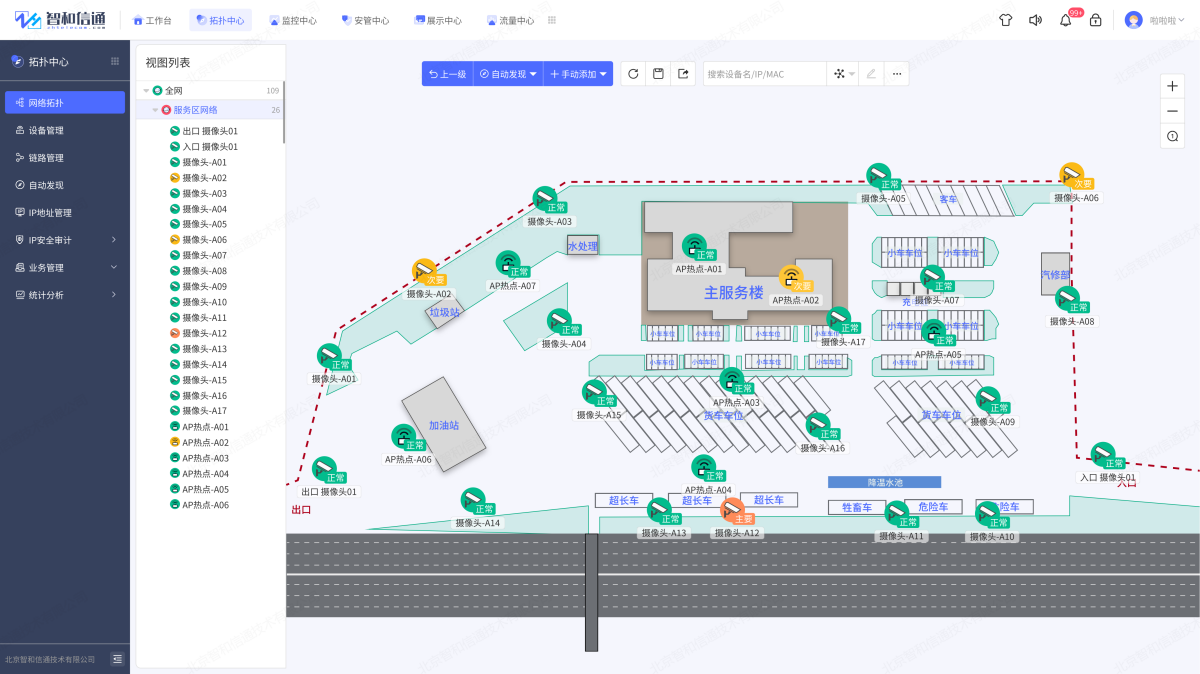
Task: Click the refresh topology icon
Action: [x=632, y=74]
